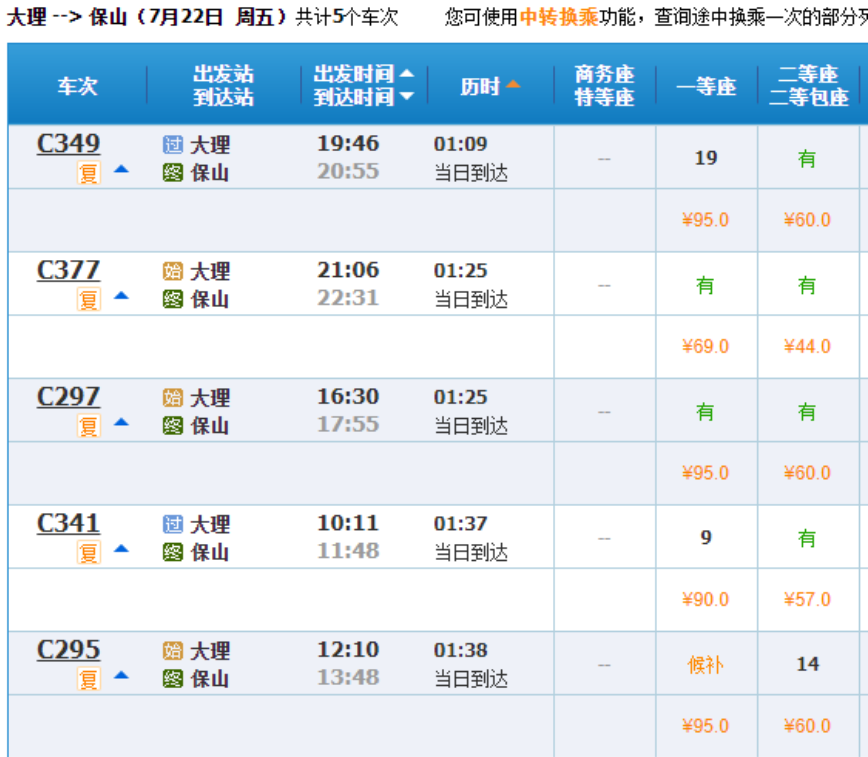
Task: Click the 始 origin icon for C377
Action: (x=173, y=271)
